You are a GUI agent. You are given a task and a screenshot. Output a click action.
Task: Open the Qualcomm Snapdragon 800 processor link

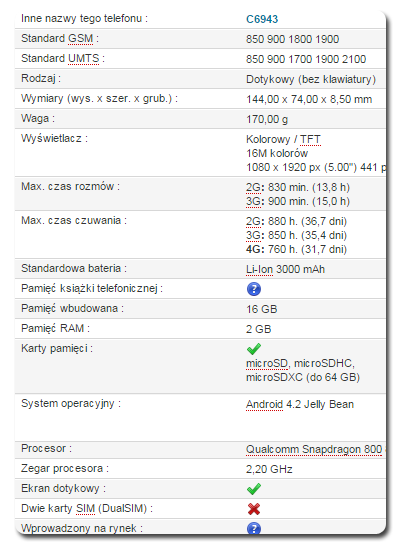tap(314, 449)
